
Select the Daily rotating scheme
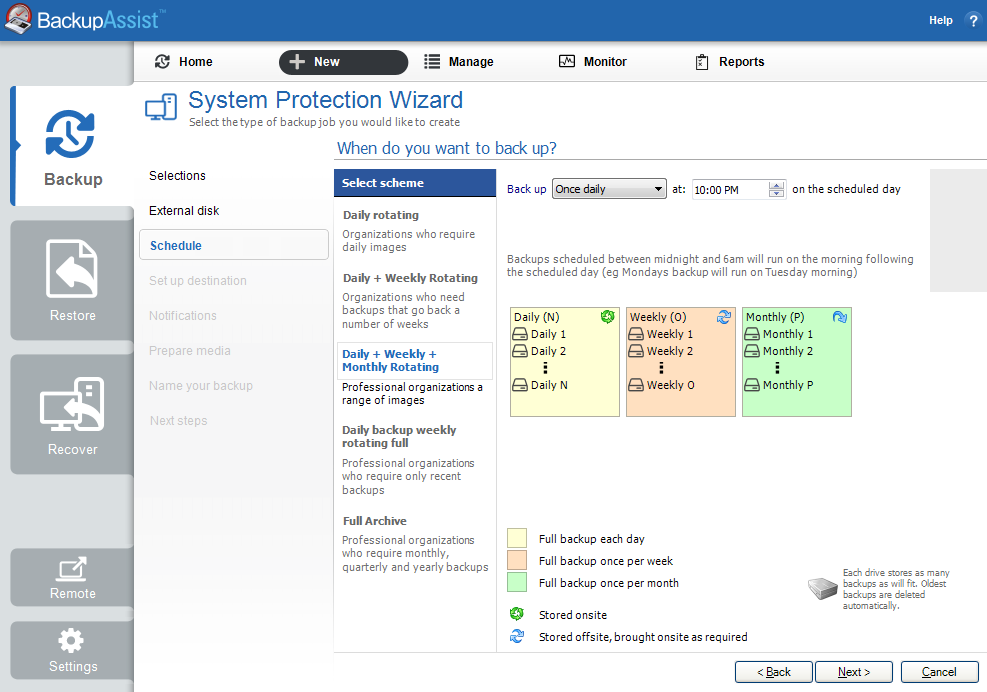pyautogui.click(x=381, y=215)
